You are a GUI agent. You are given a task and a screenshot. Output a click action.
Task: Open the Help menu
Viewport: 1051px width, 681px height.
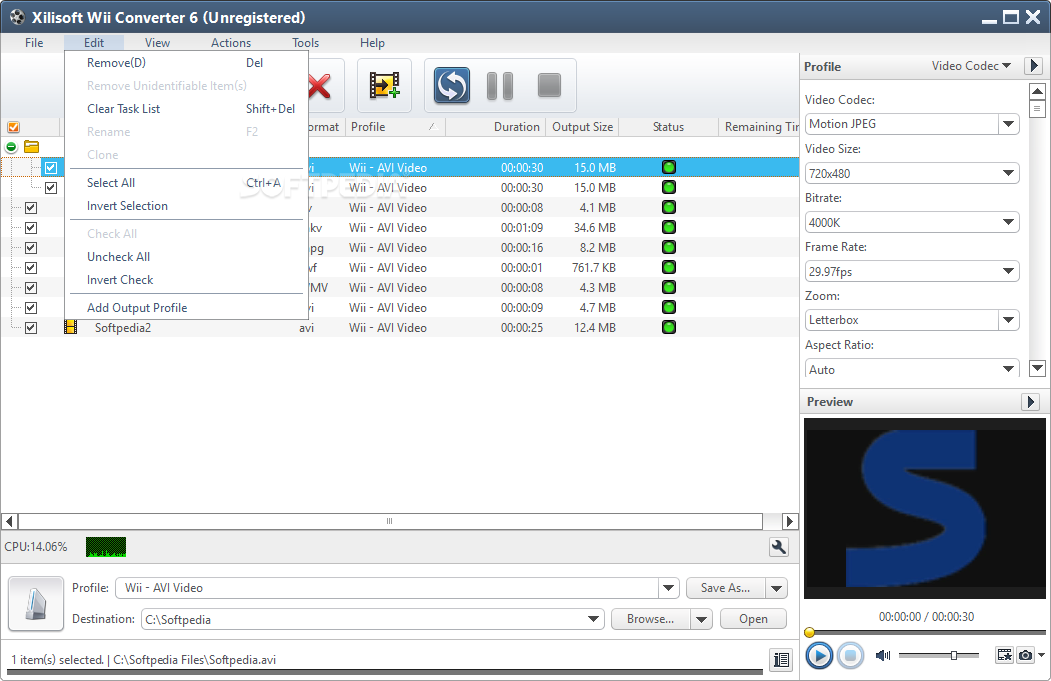[372, 43]
